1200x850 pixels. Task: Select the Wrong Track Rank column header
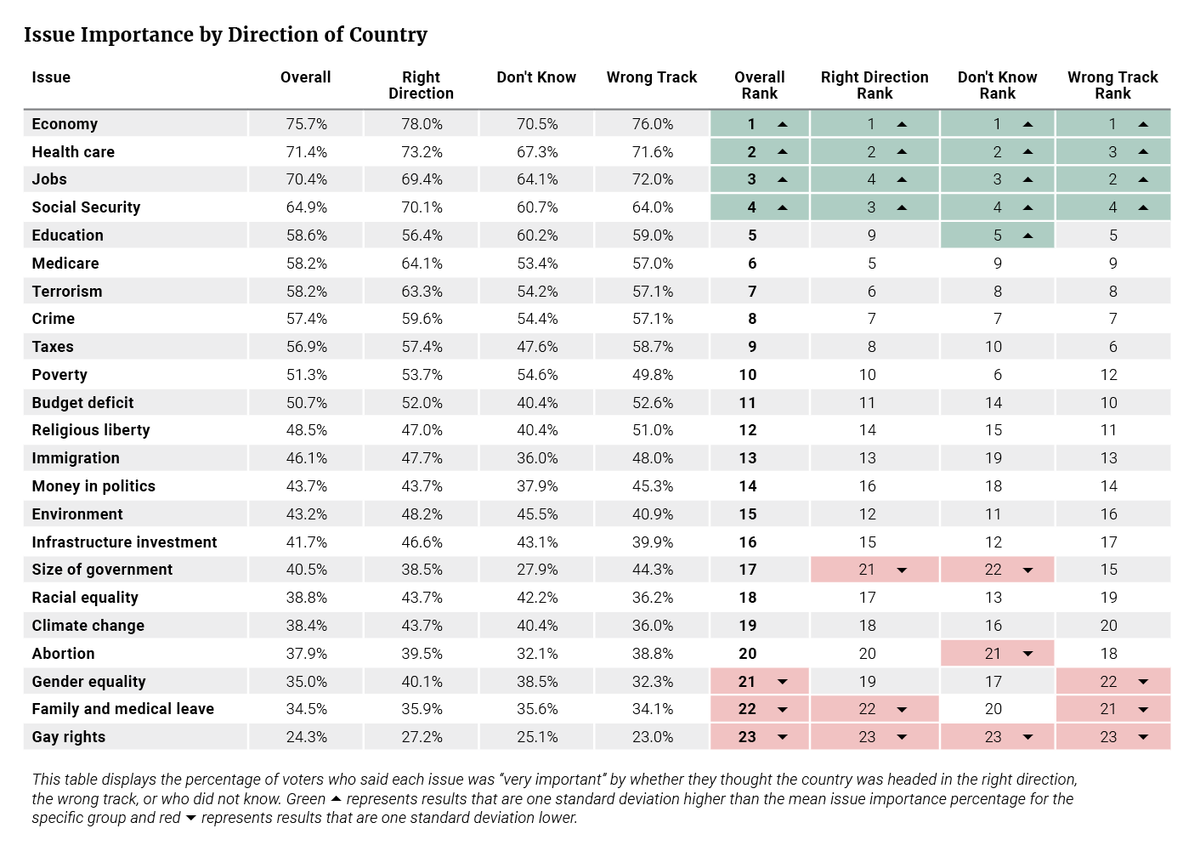(1112, 85)
